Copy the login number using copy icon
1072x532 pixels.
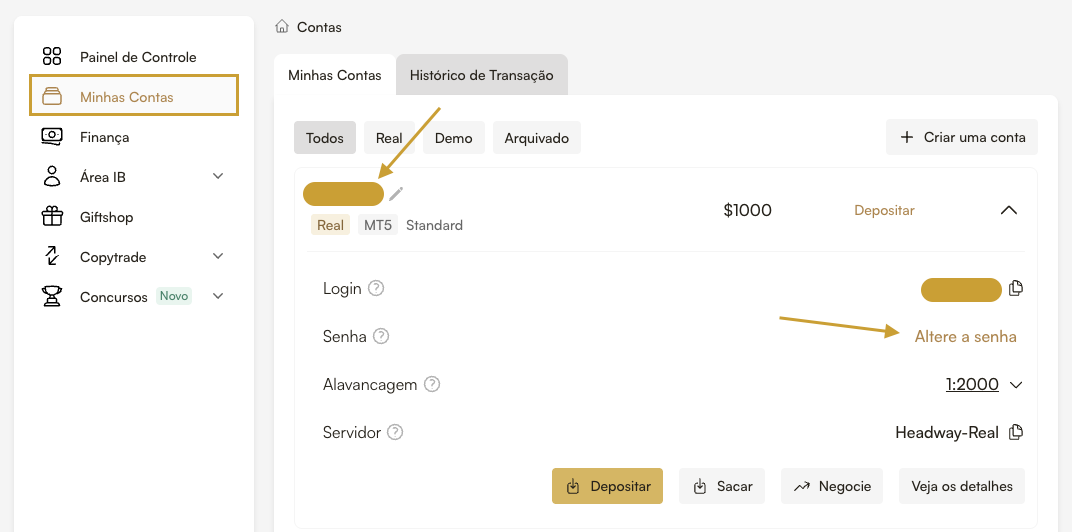[1016, 289]
